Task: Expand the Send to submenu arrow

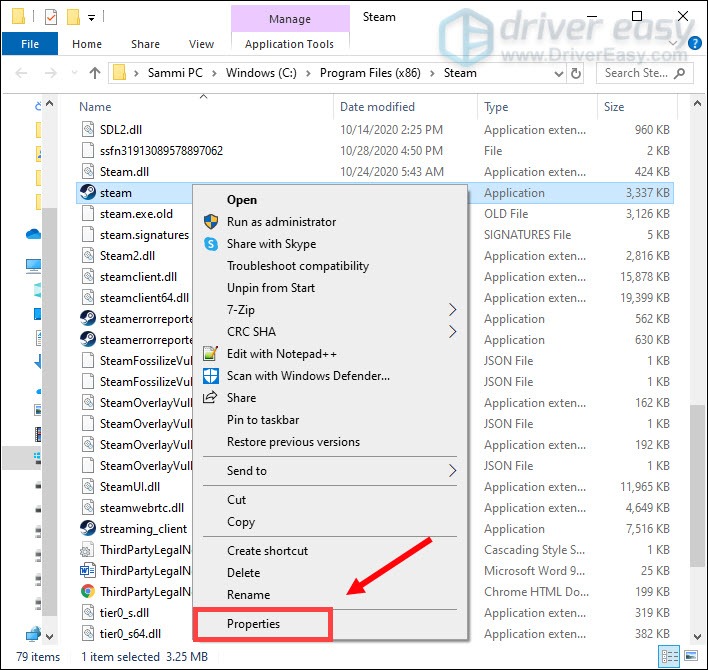Action: point(452,471)
